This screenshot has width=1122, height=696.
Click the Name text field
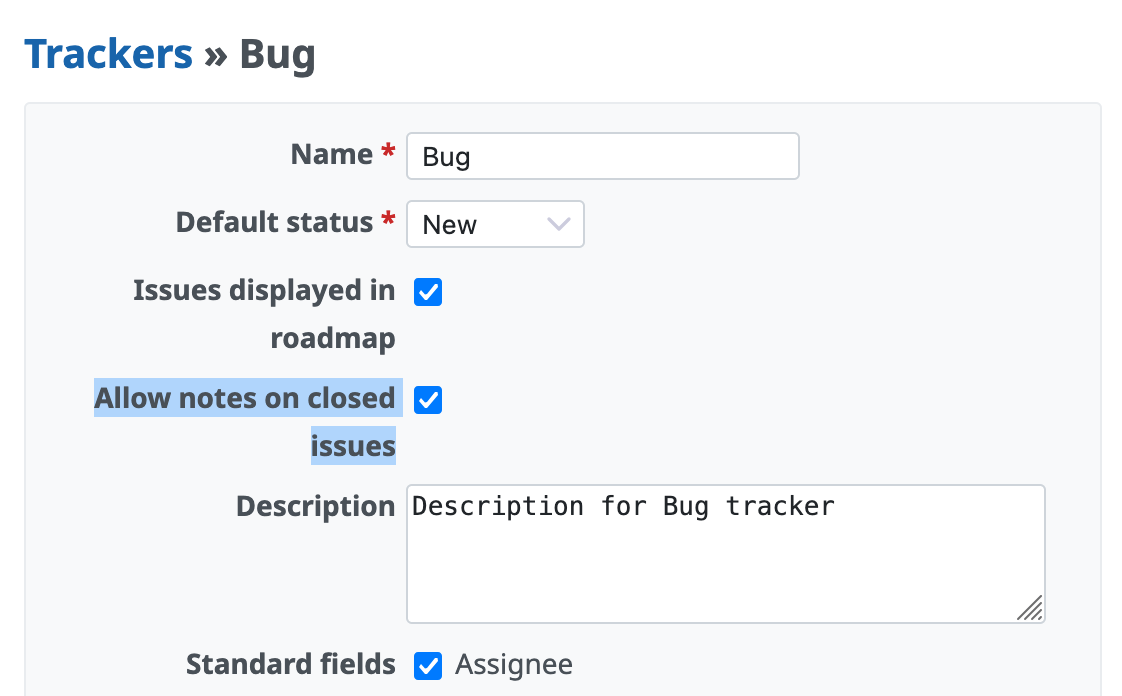(x=602, y=156)
